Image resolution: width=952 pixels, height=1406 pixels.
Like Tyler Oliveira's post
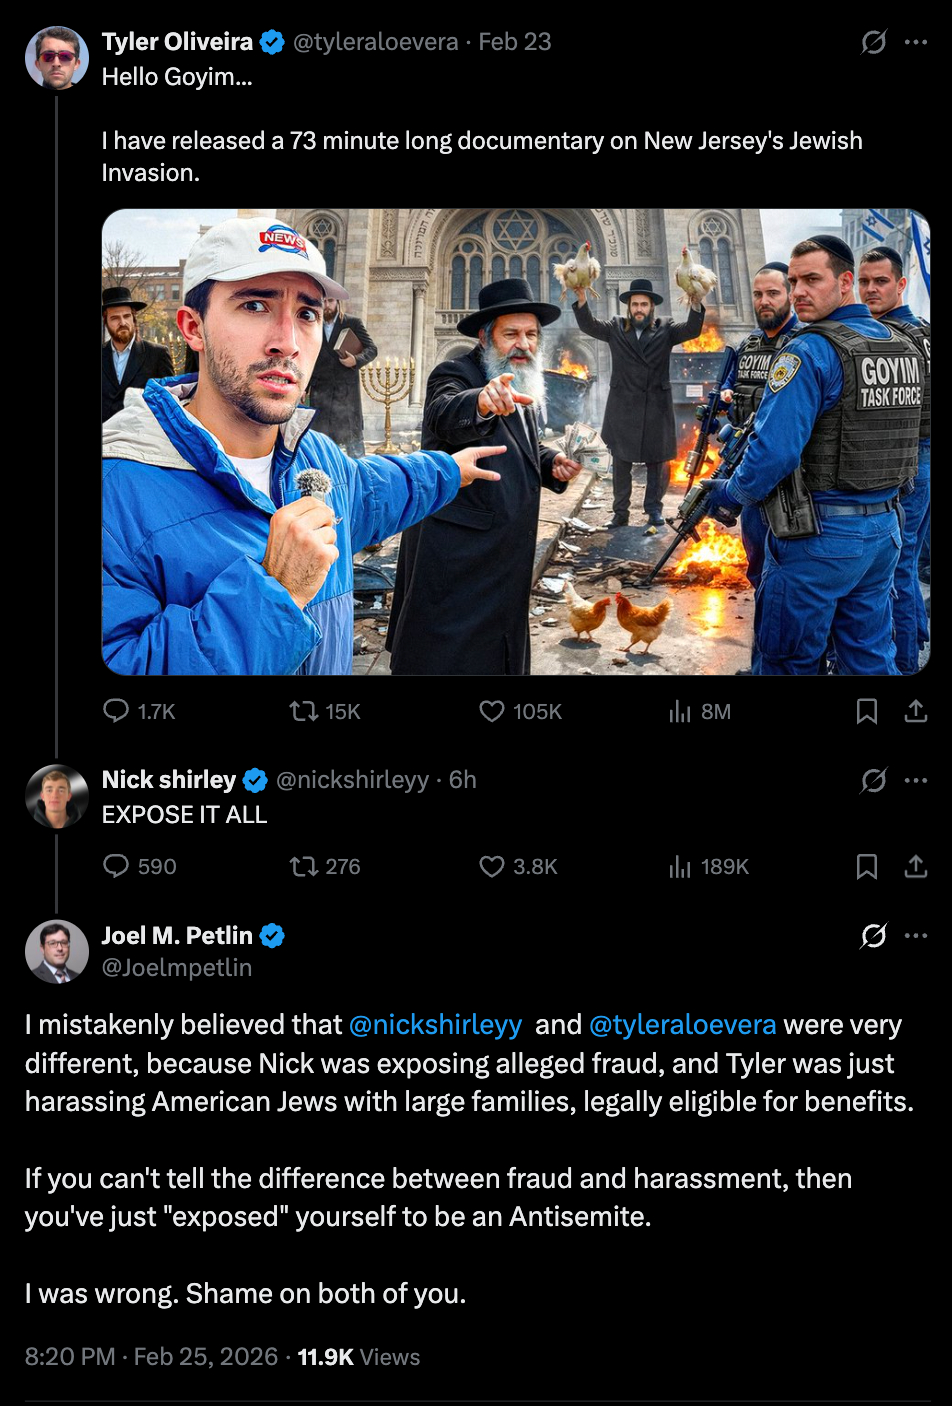point(492,711)
